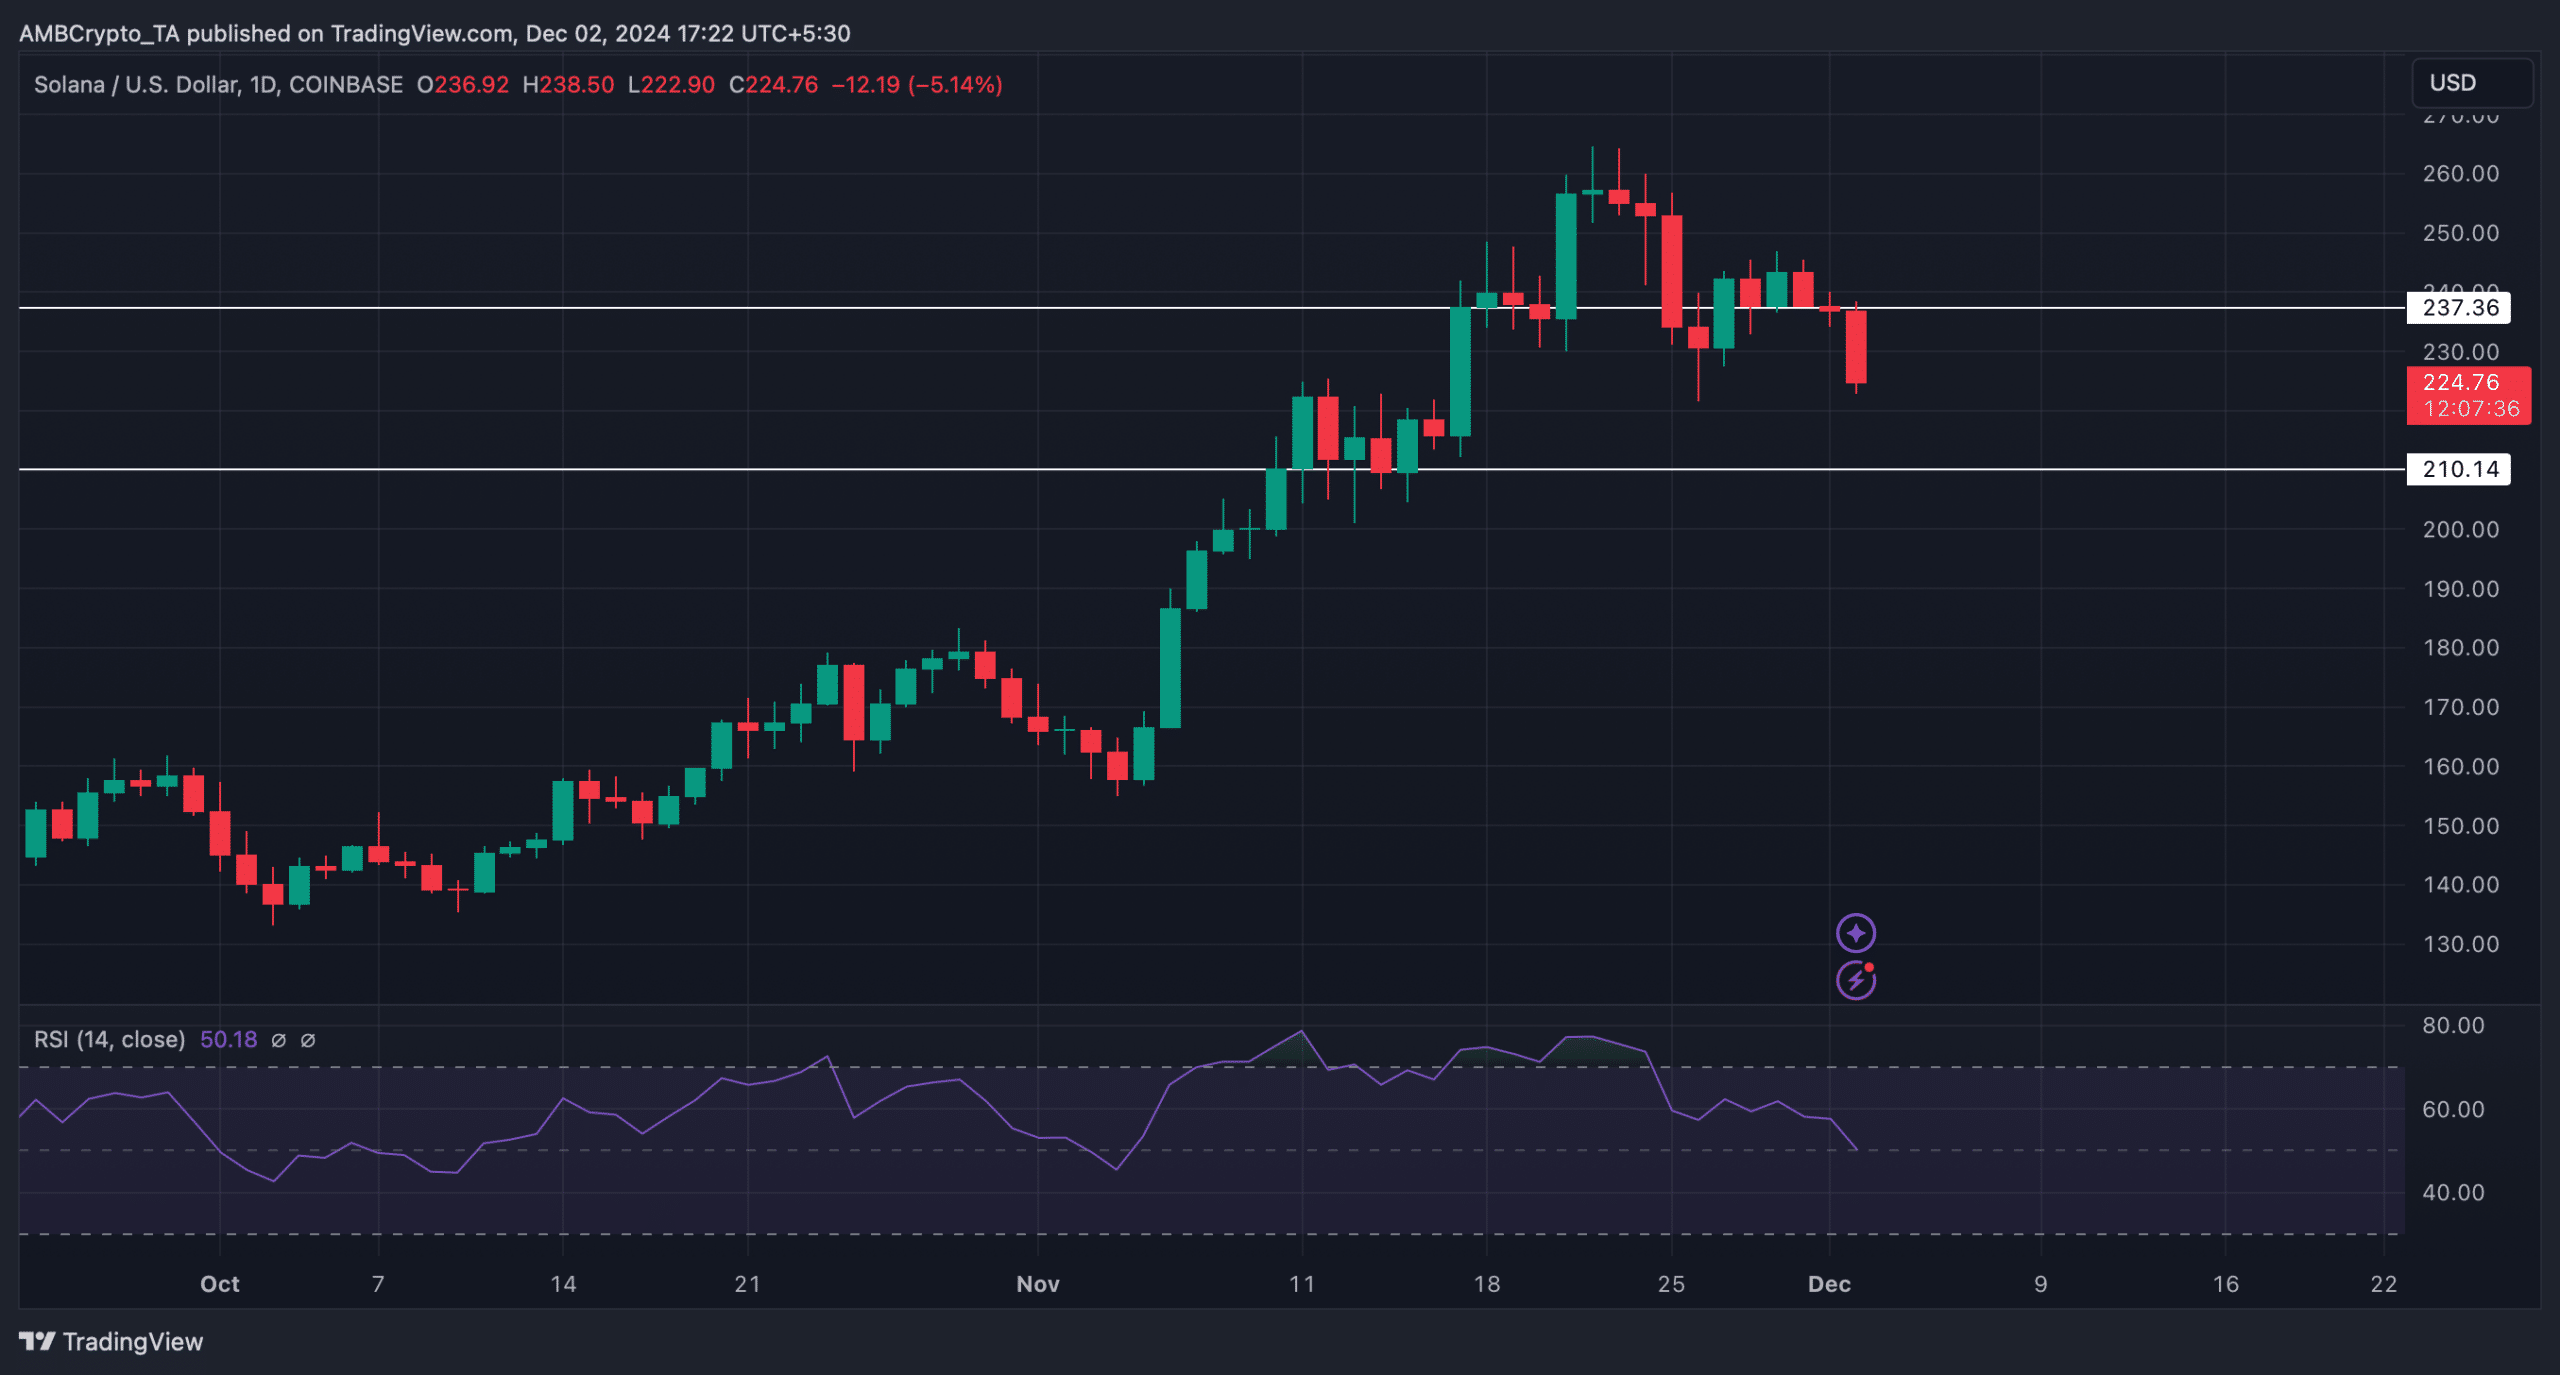Click the RSI 60.00 scale label
Image resolution: width=2560 pixels, height=1375 pixels.
[x=2453, y=1109]
